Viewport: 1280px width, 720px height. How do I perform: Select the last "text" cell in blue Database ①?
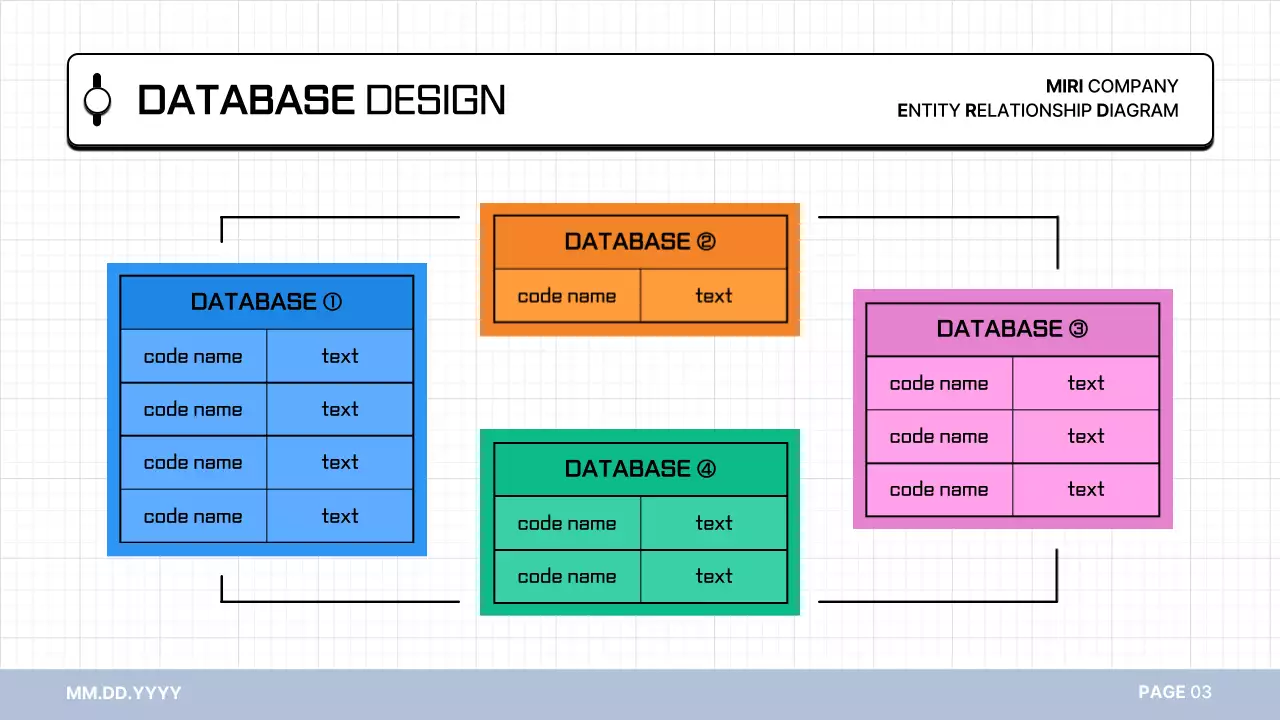pos(340,517)
